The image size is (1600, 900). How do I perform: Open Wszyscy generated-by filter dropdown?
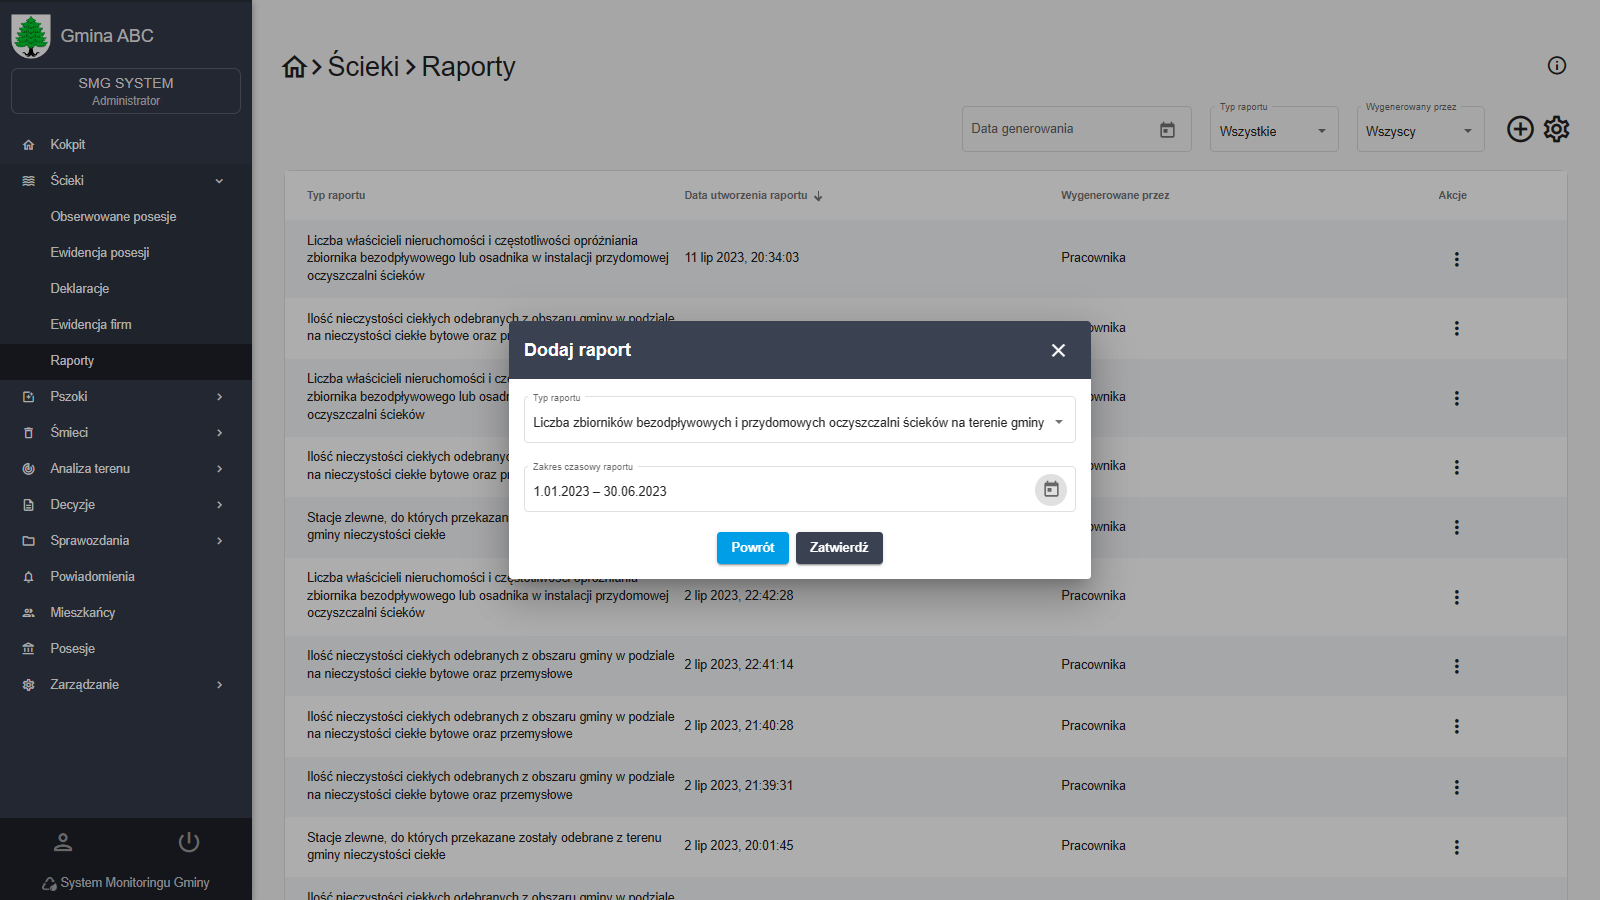pyautogui.click(x=1419, y=131)
